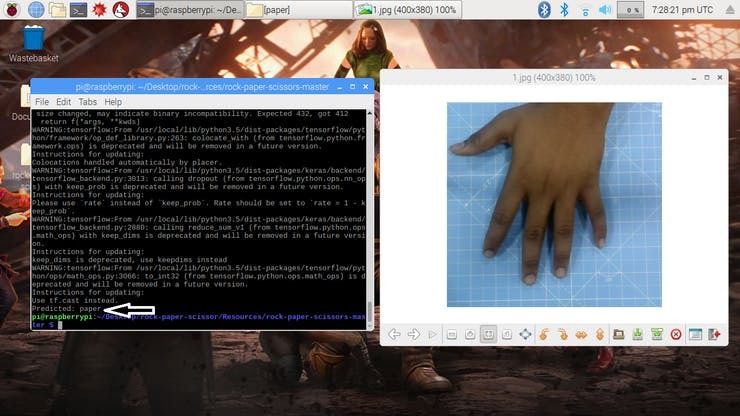This screenshot has height=416, width=740.
Task: Click the zoom in icon
Action: [x=470, y=334]
